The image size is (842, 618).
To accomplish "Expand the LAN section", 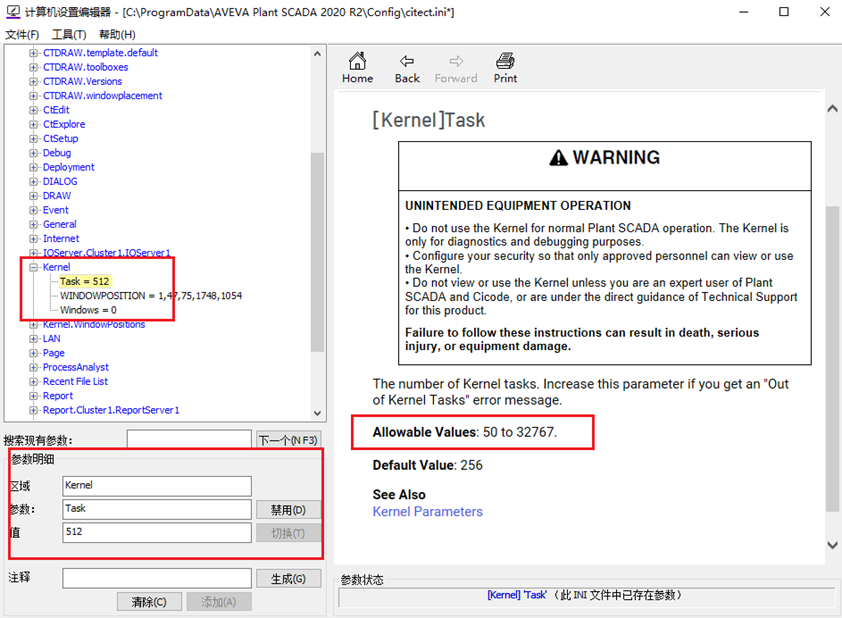I will [33, 339].
